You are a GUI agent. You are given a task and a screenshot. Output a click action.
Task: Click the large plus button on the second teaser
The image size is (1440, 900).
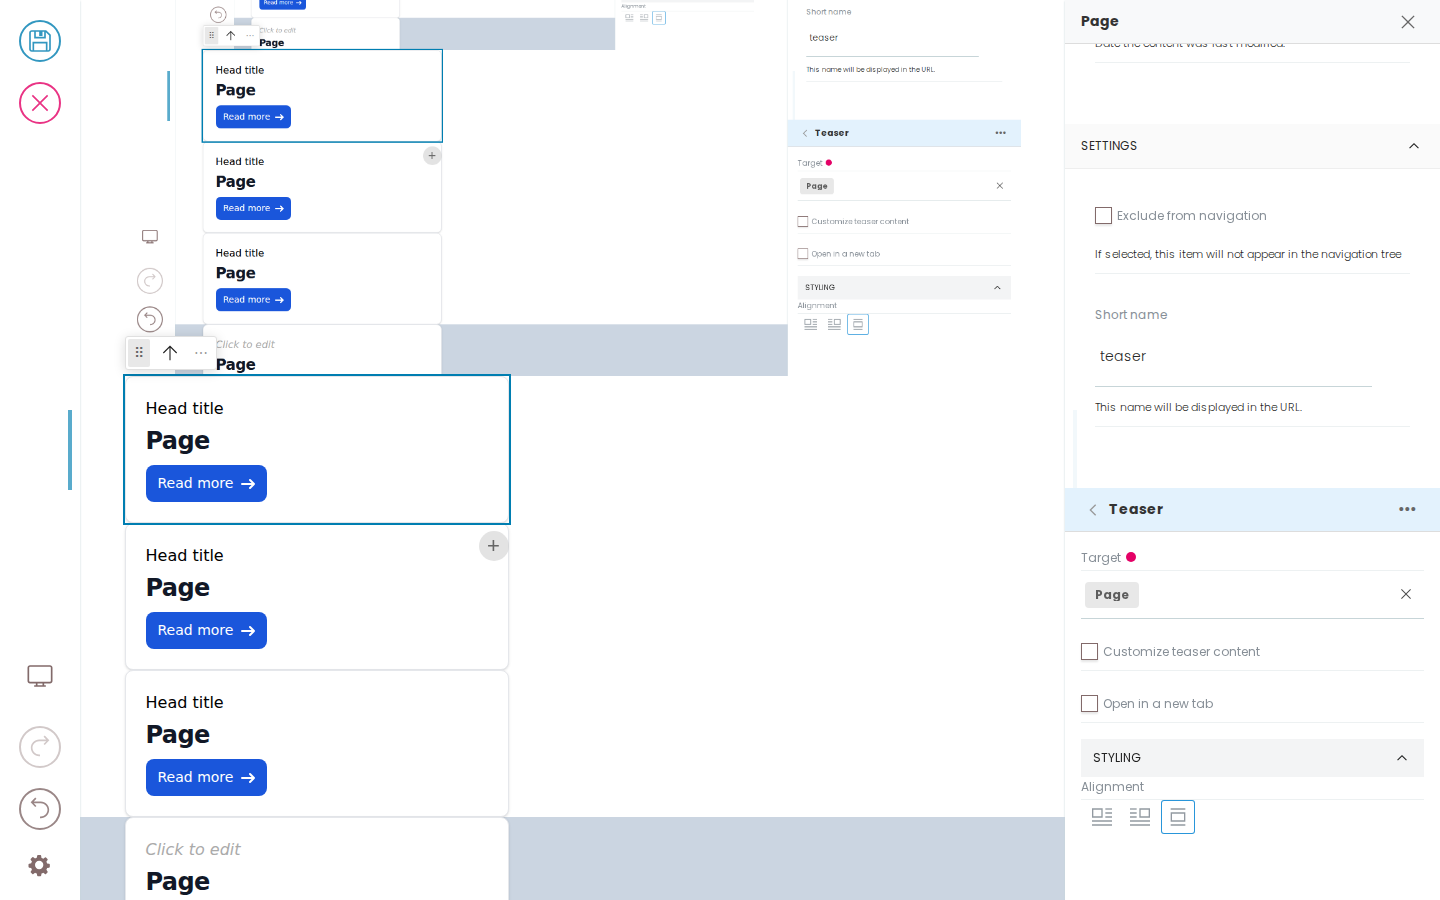click(x=494, y=546)
